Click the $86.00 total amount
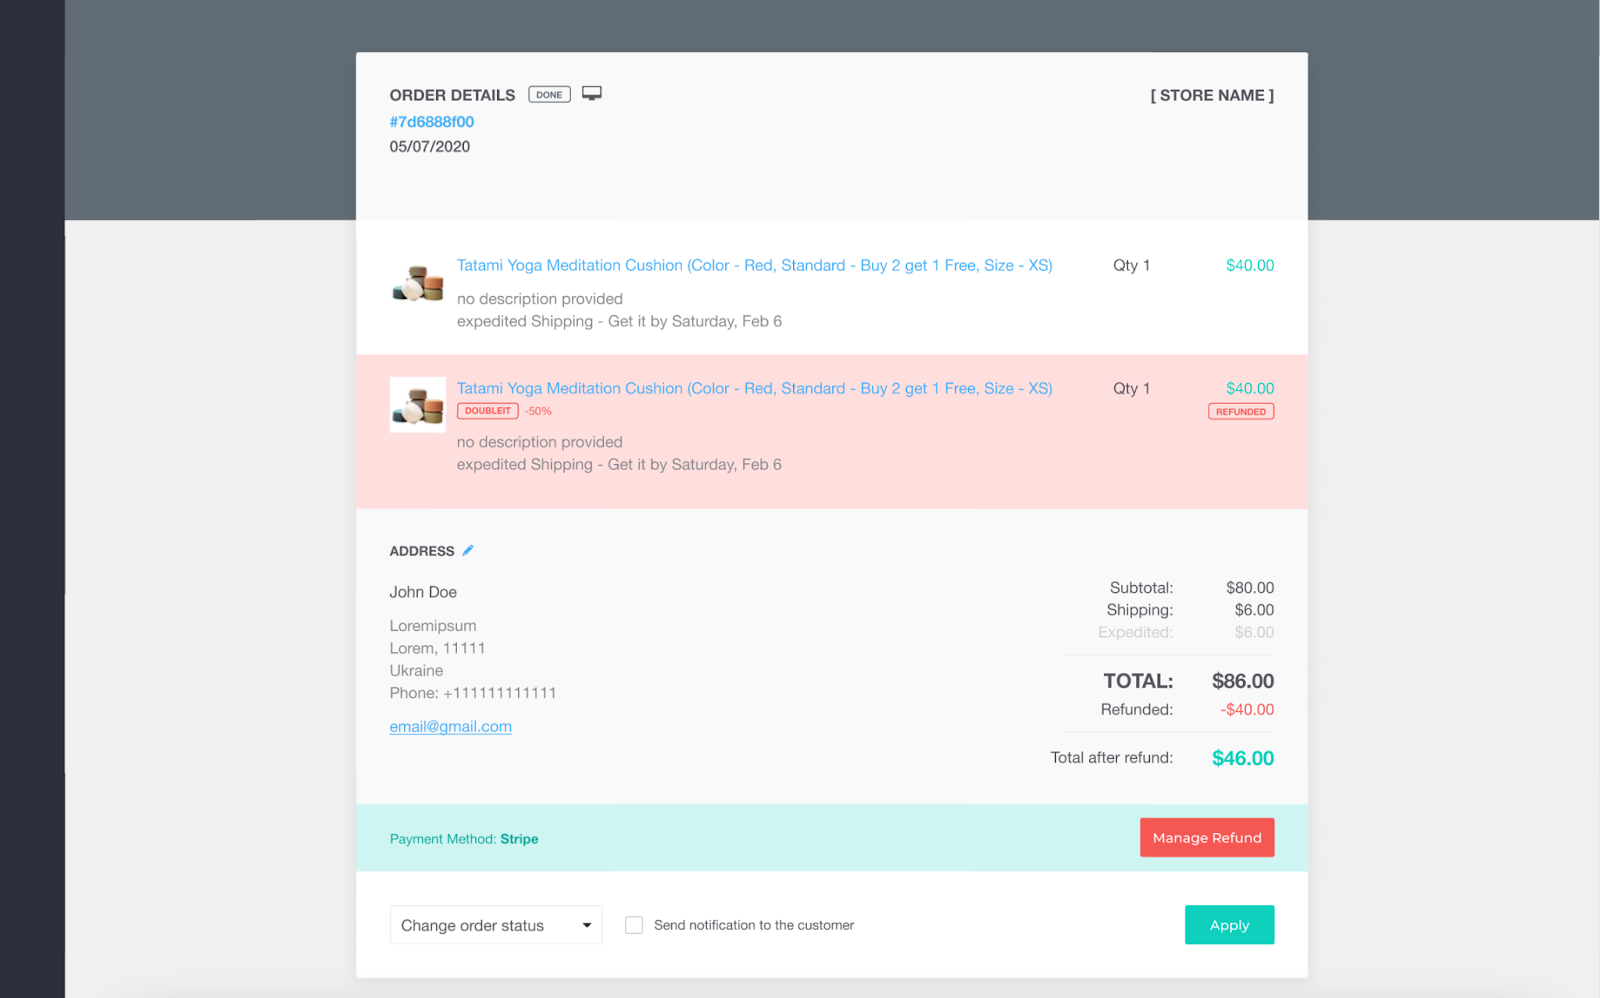1600x998 pixels. (x=1243, y=681)
